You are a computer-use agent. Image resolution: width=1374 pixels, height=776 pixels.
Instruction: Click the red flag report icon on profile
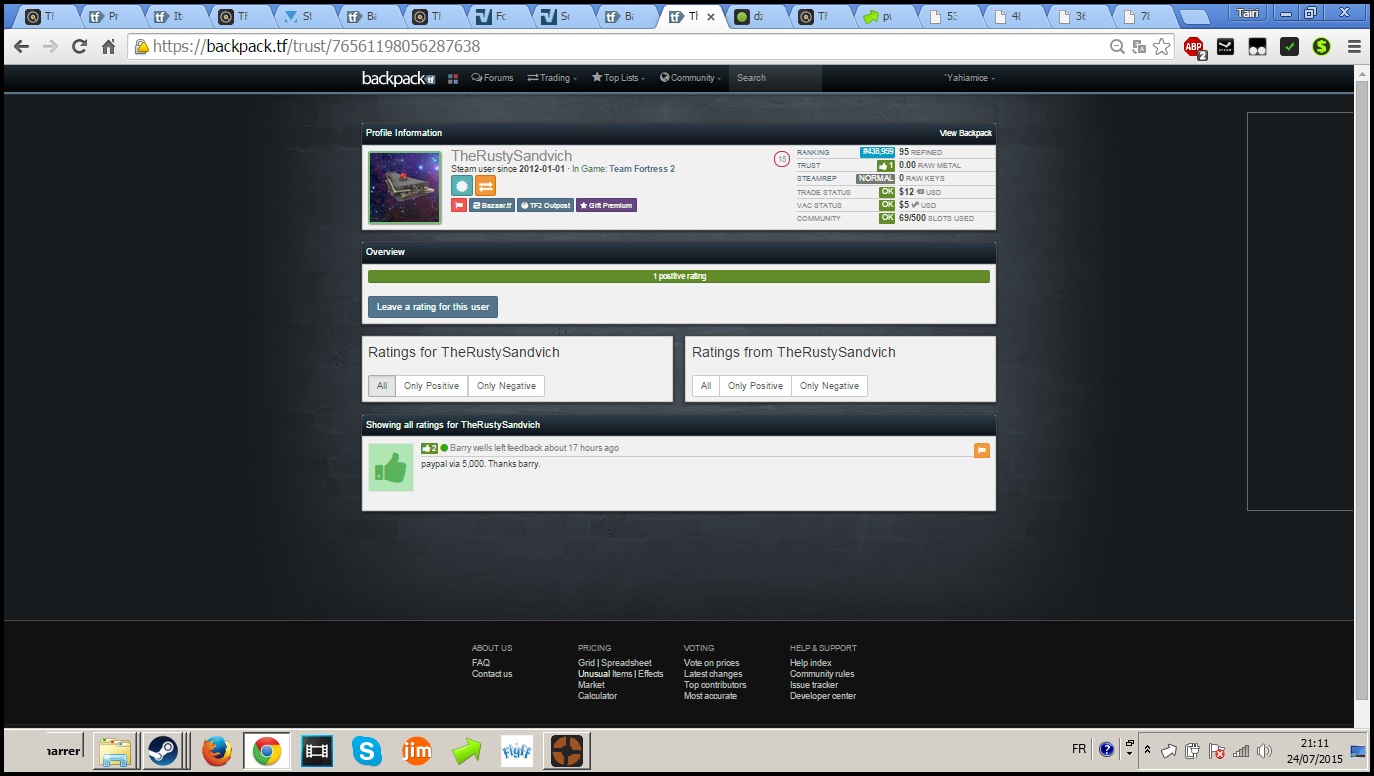(459, 205)
